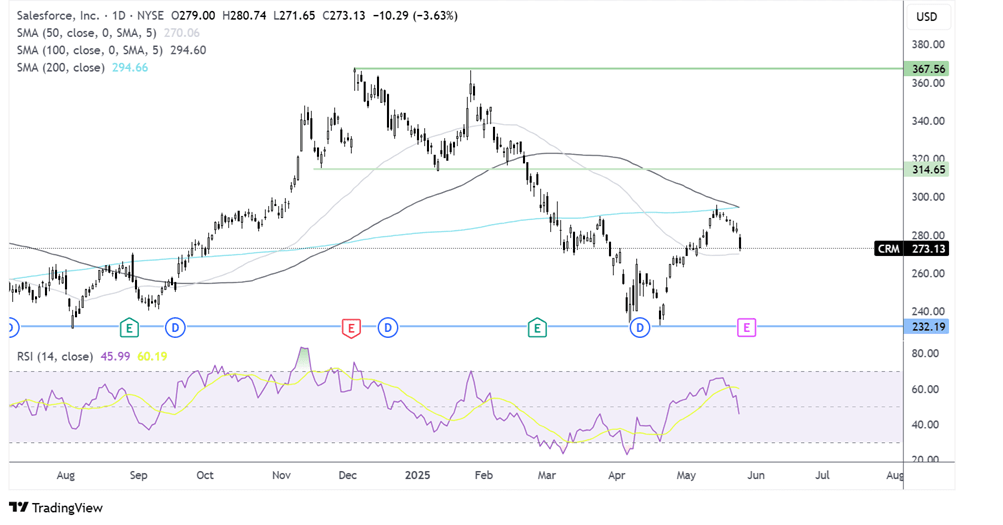Viewport: 1003px width, 525px height.
Task: Click Oct on the time axis
Action: point(205,475)
